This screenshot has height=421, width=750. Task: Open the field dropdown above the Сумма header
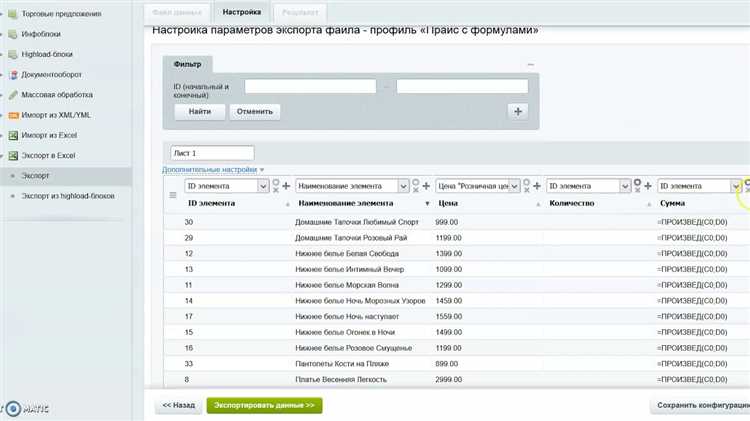point(699,186)
